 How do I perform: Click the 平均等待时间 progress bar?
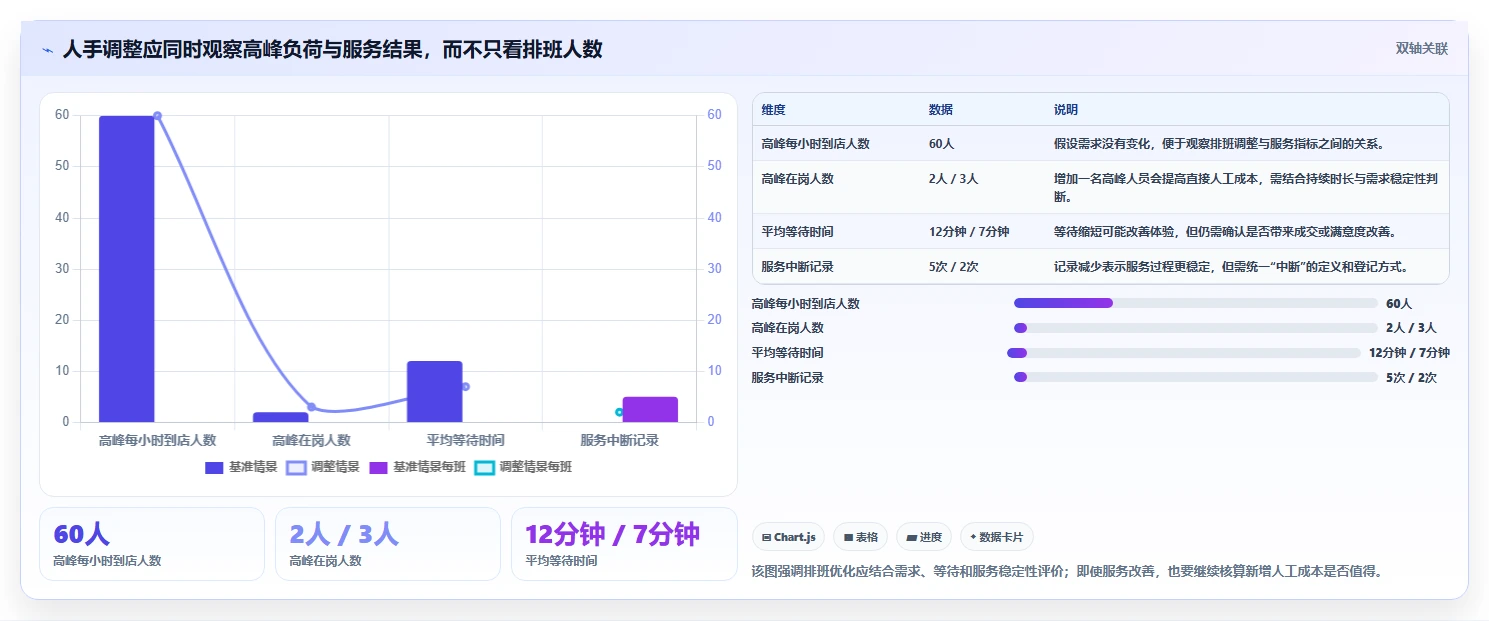pyautogui.click(x=1184, y=353)
